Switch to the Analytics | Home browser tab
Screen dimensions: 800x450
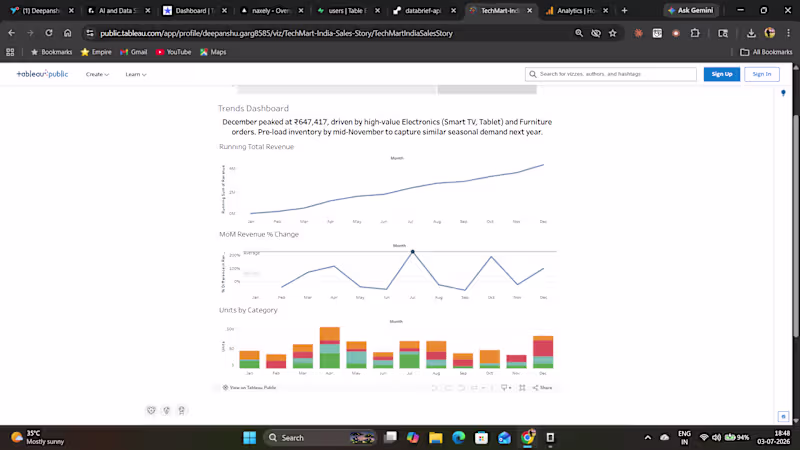point(576,10)
